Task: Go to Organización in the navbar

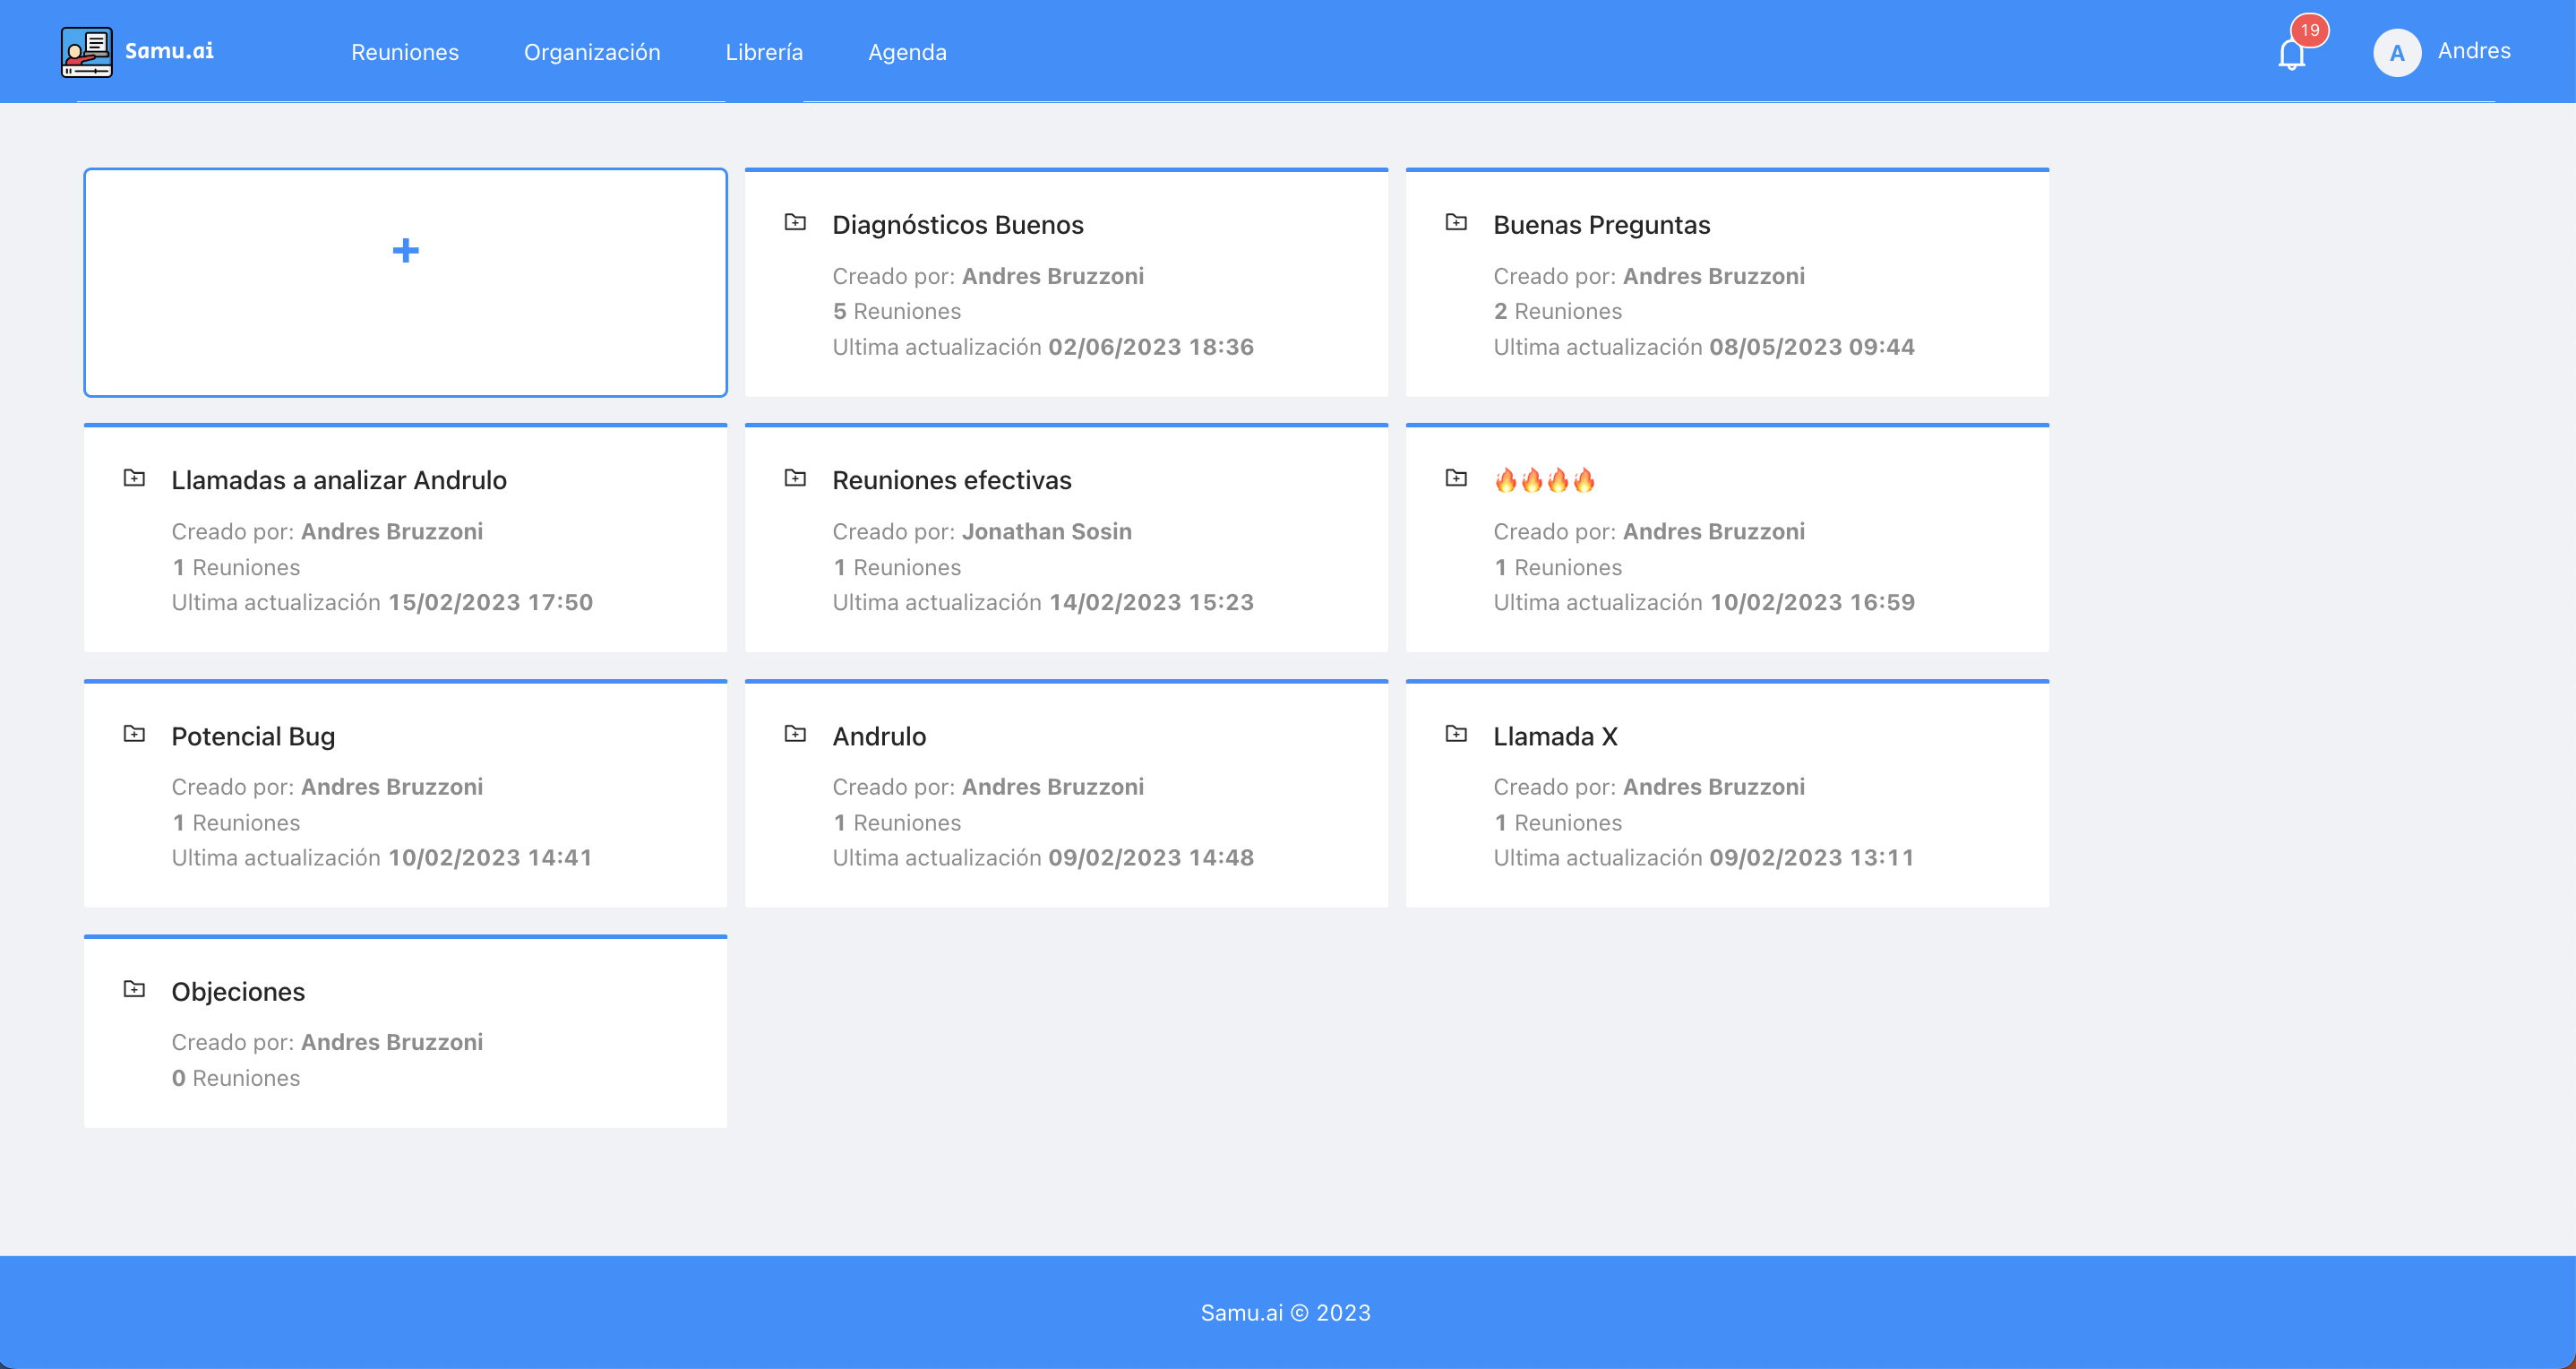Action: (592, 52)
